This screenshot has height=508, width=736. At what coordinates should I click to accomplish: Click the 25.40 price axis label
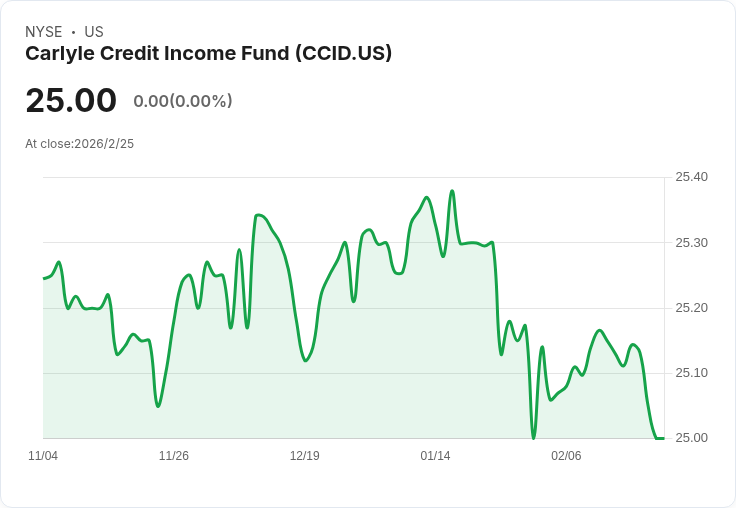coord(691,177)
